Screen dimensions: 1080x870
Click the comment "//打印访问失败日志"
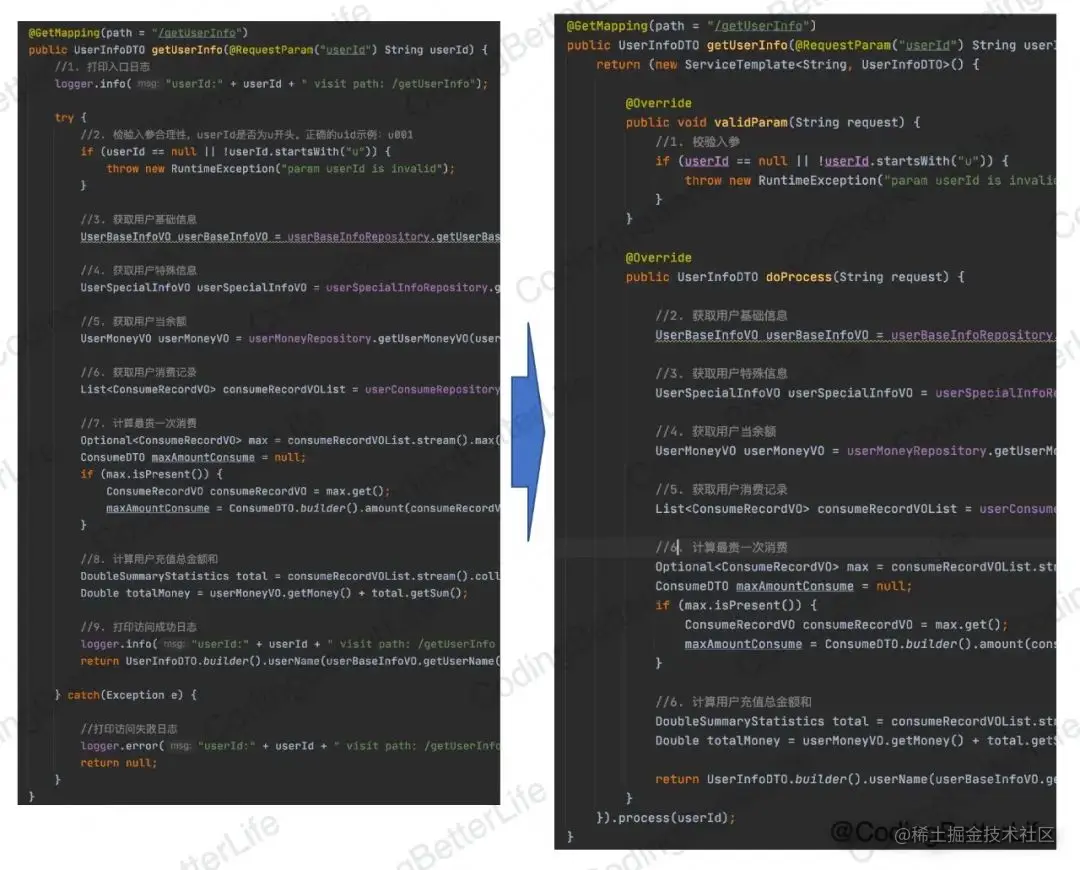pyautogui.click(x=129, y=729)
